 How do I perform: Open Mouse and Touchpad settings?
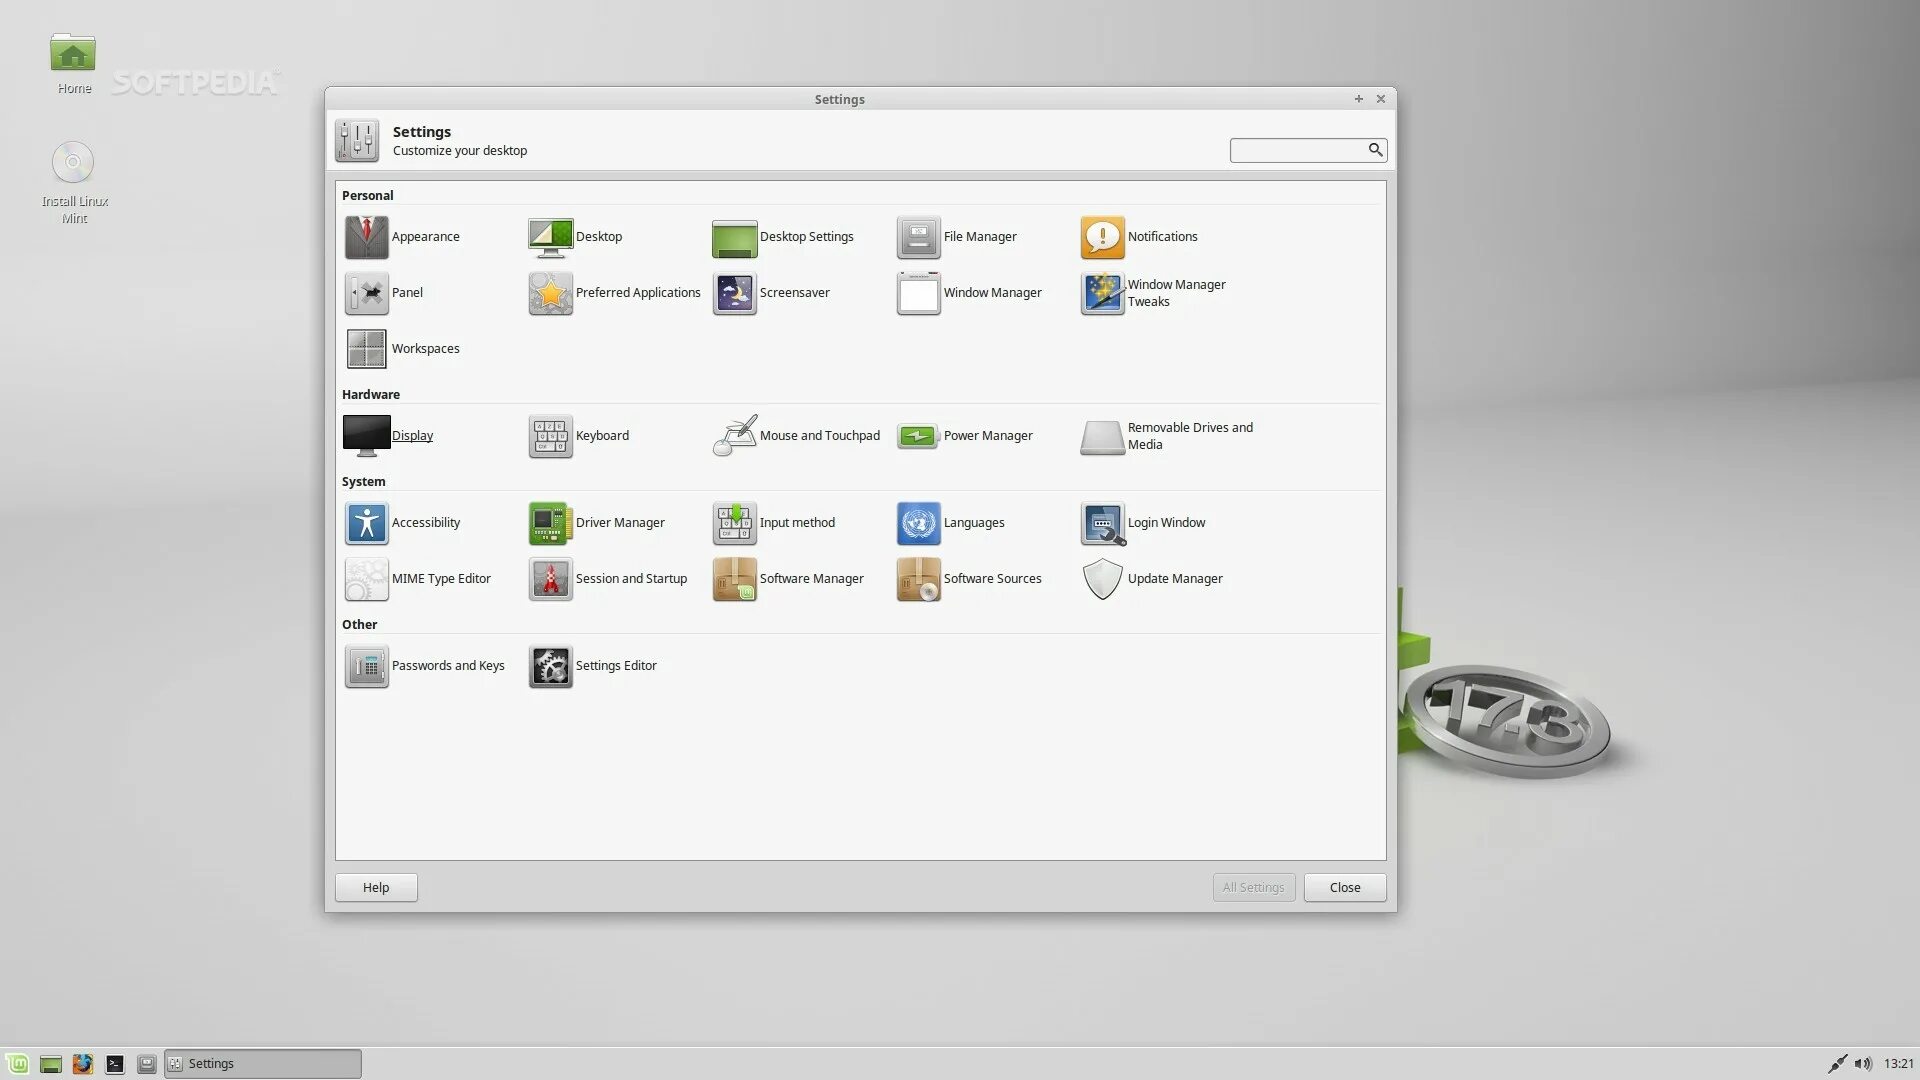[735, 436]
